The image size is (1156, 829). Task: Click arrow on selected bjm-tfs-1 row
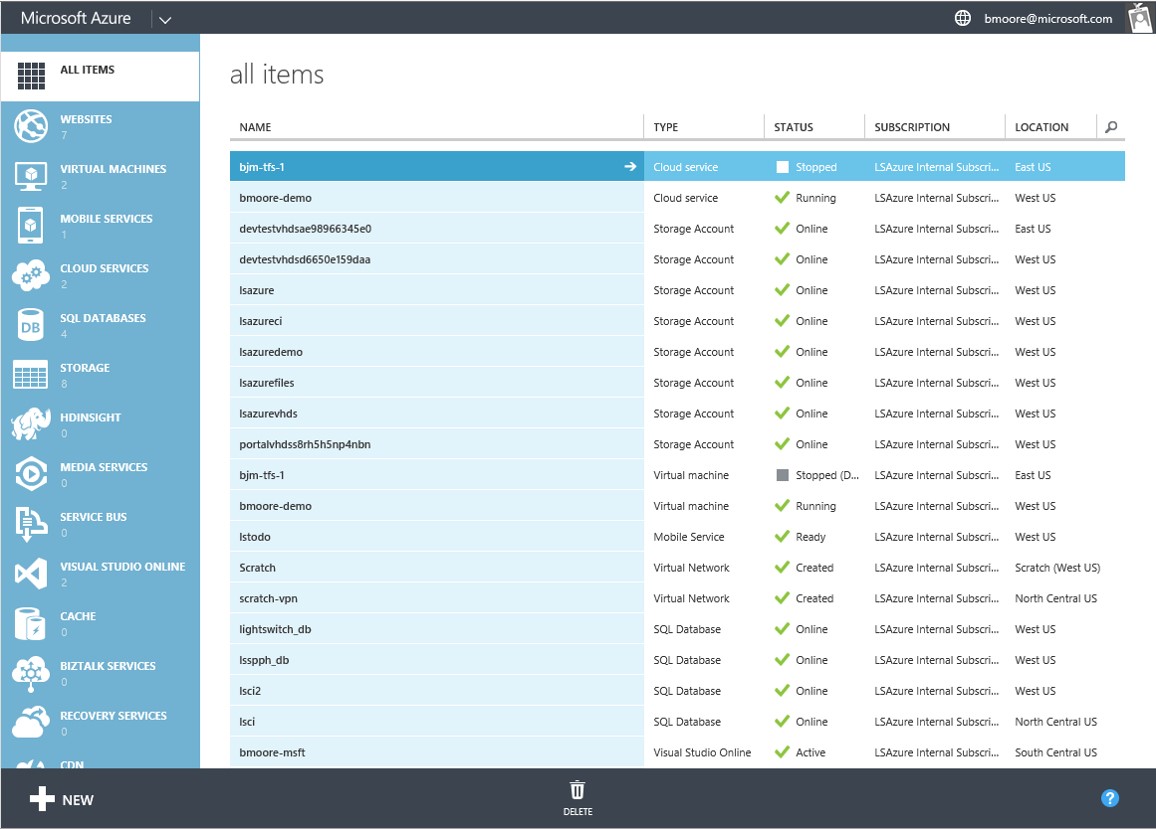point(630,167)
